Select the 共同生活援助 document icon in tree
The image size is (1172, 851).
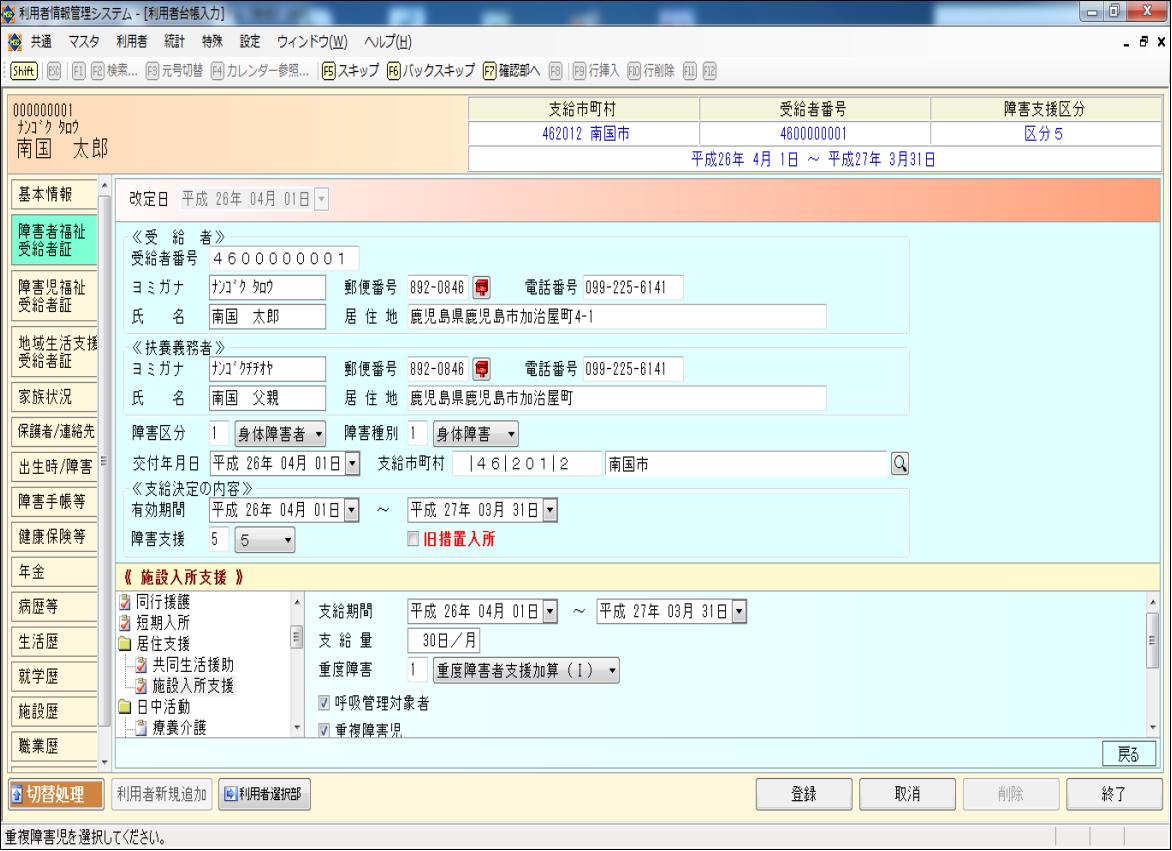(141, 665)
